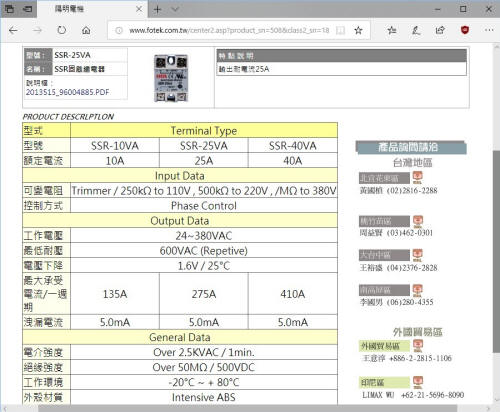Click the region label above (03)462-0301
The height and width of the screenshot is (412, 500).
coord(384,221)
